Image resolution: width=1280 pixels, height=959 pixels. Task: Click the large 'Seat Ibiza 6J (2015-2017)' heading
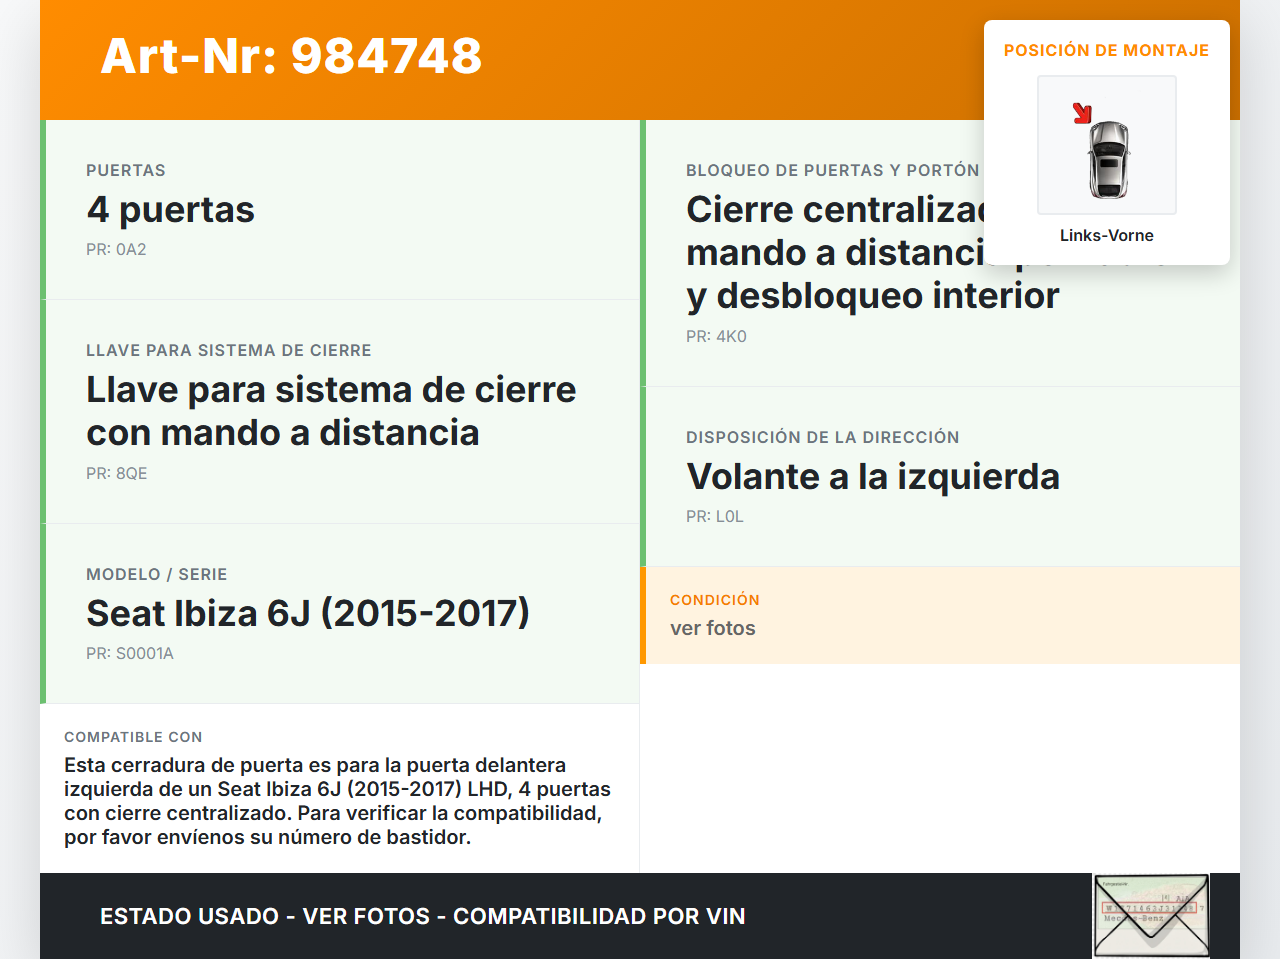point(308,613)
